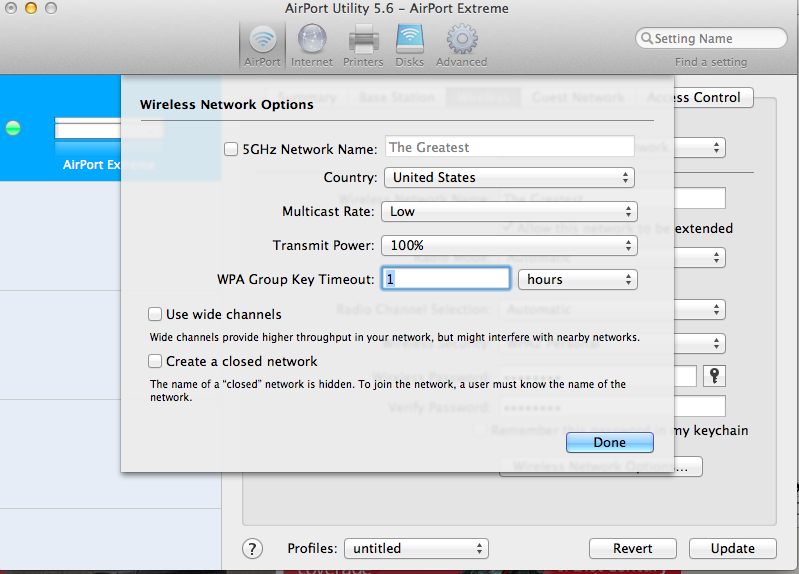This screenshot has height=574, width=799.
Task: Open the hours unit dropdown
Action: point(577,279)
